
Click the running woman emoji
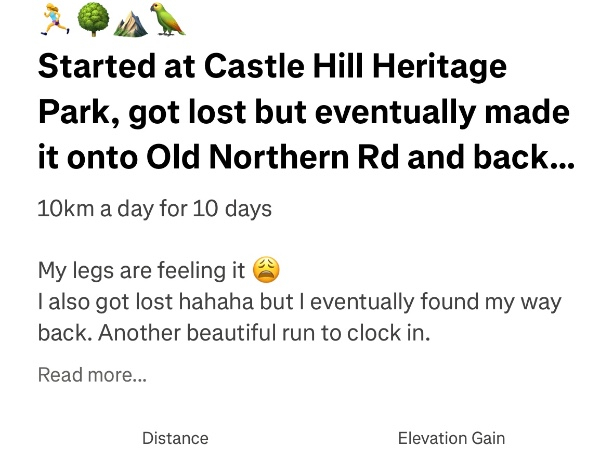tap(53, 17)
